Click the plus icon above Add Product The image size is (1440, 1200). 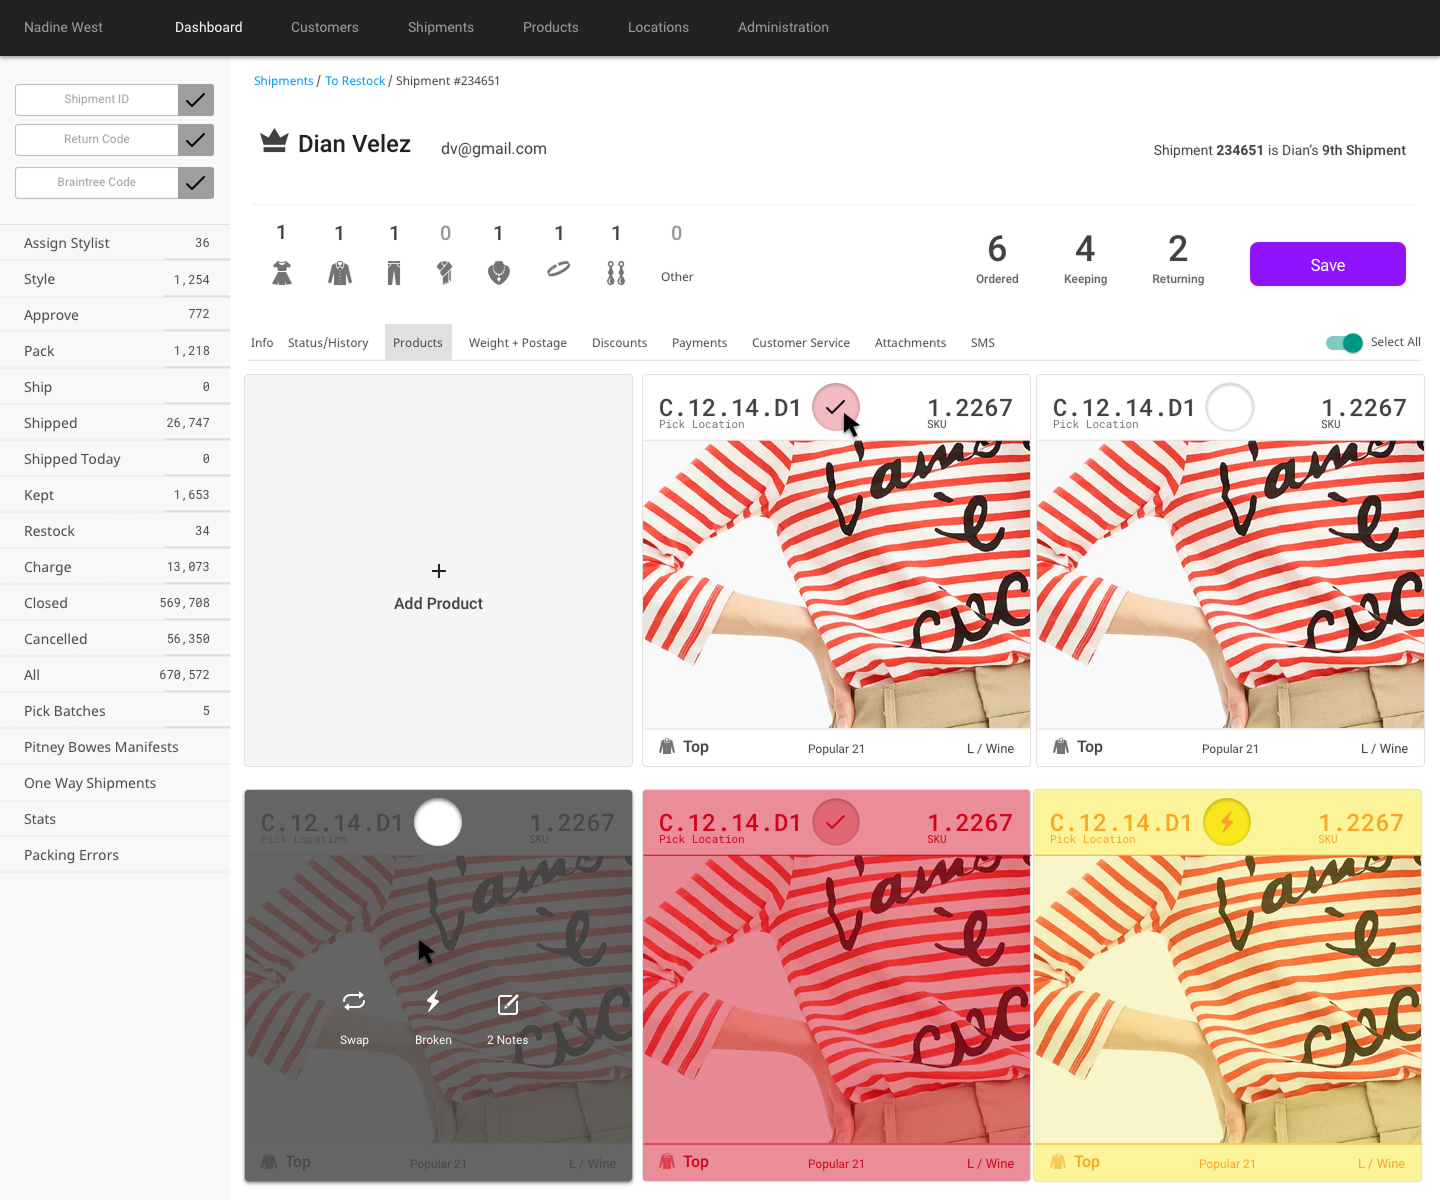click(x=438, y=571)
